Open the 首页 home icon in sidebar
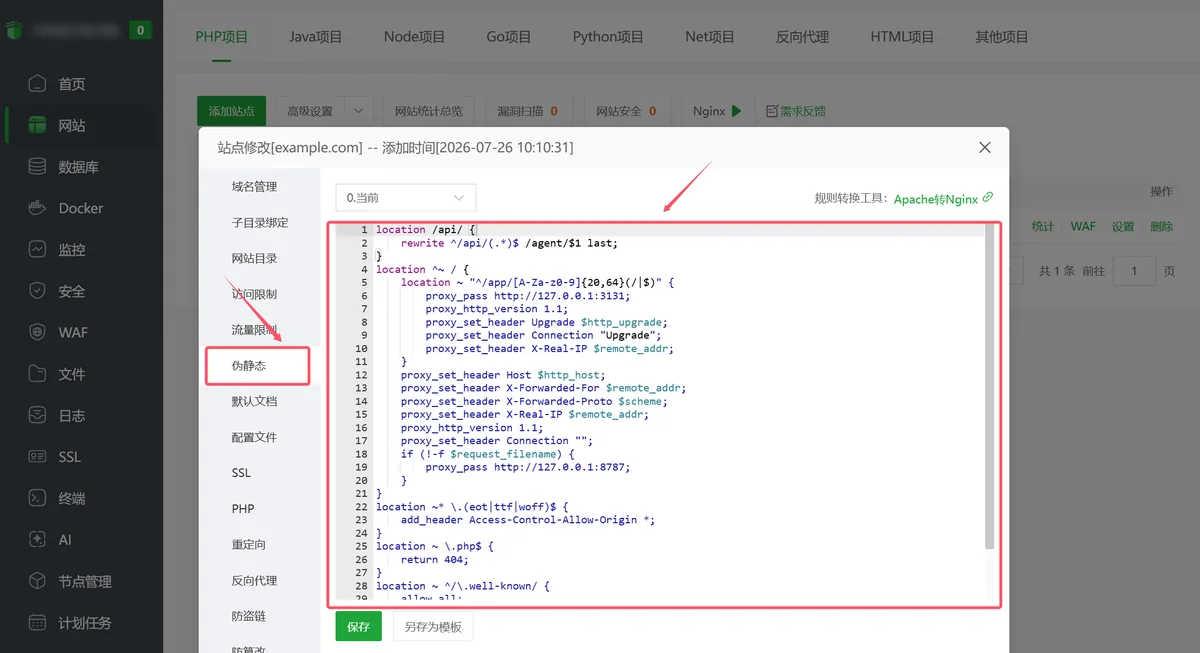This screenshot has width=1200, height=653. 38,84
